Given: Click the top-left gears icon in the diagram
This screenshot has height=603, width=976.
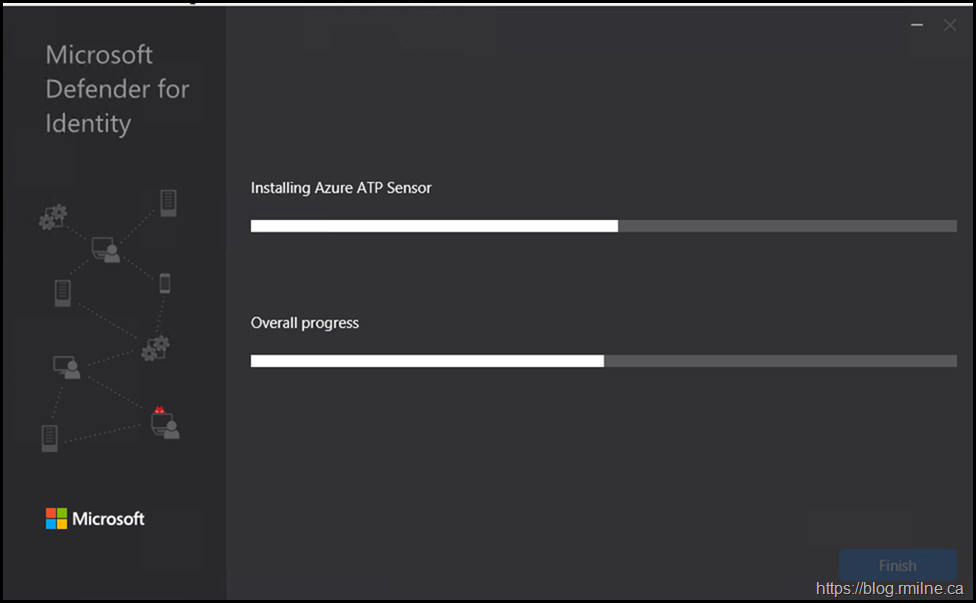Looking at the screenshot, I should [x=53, y=216].
